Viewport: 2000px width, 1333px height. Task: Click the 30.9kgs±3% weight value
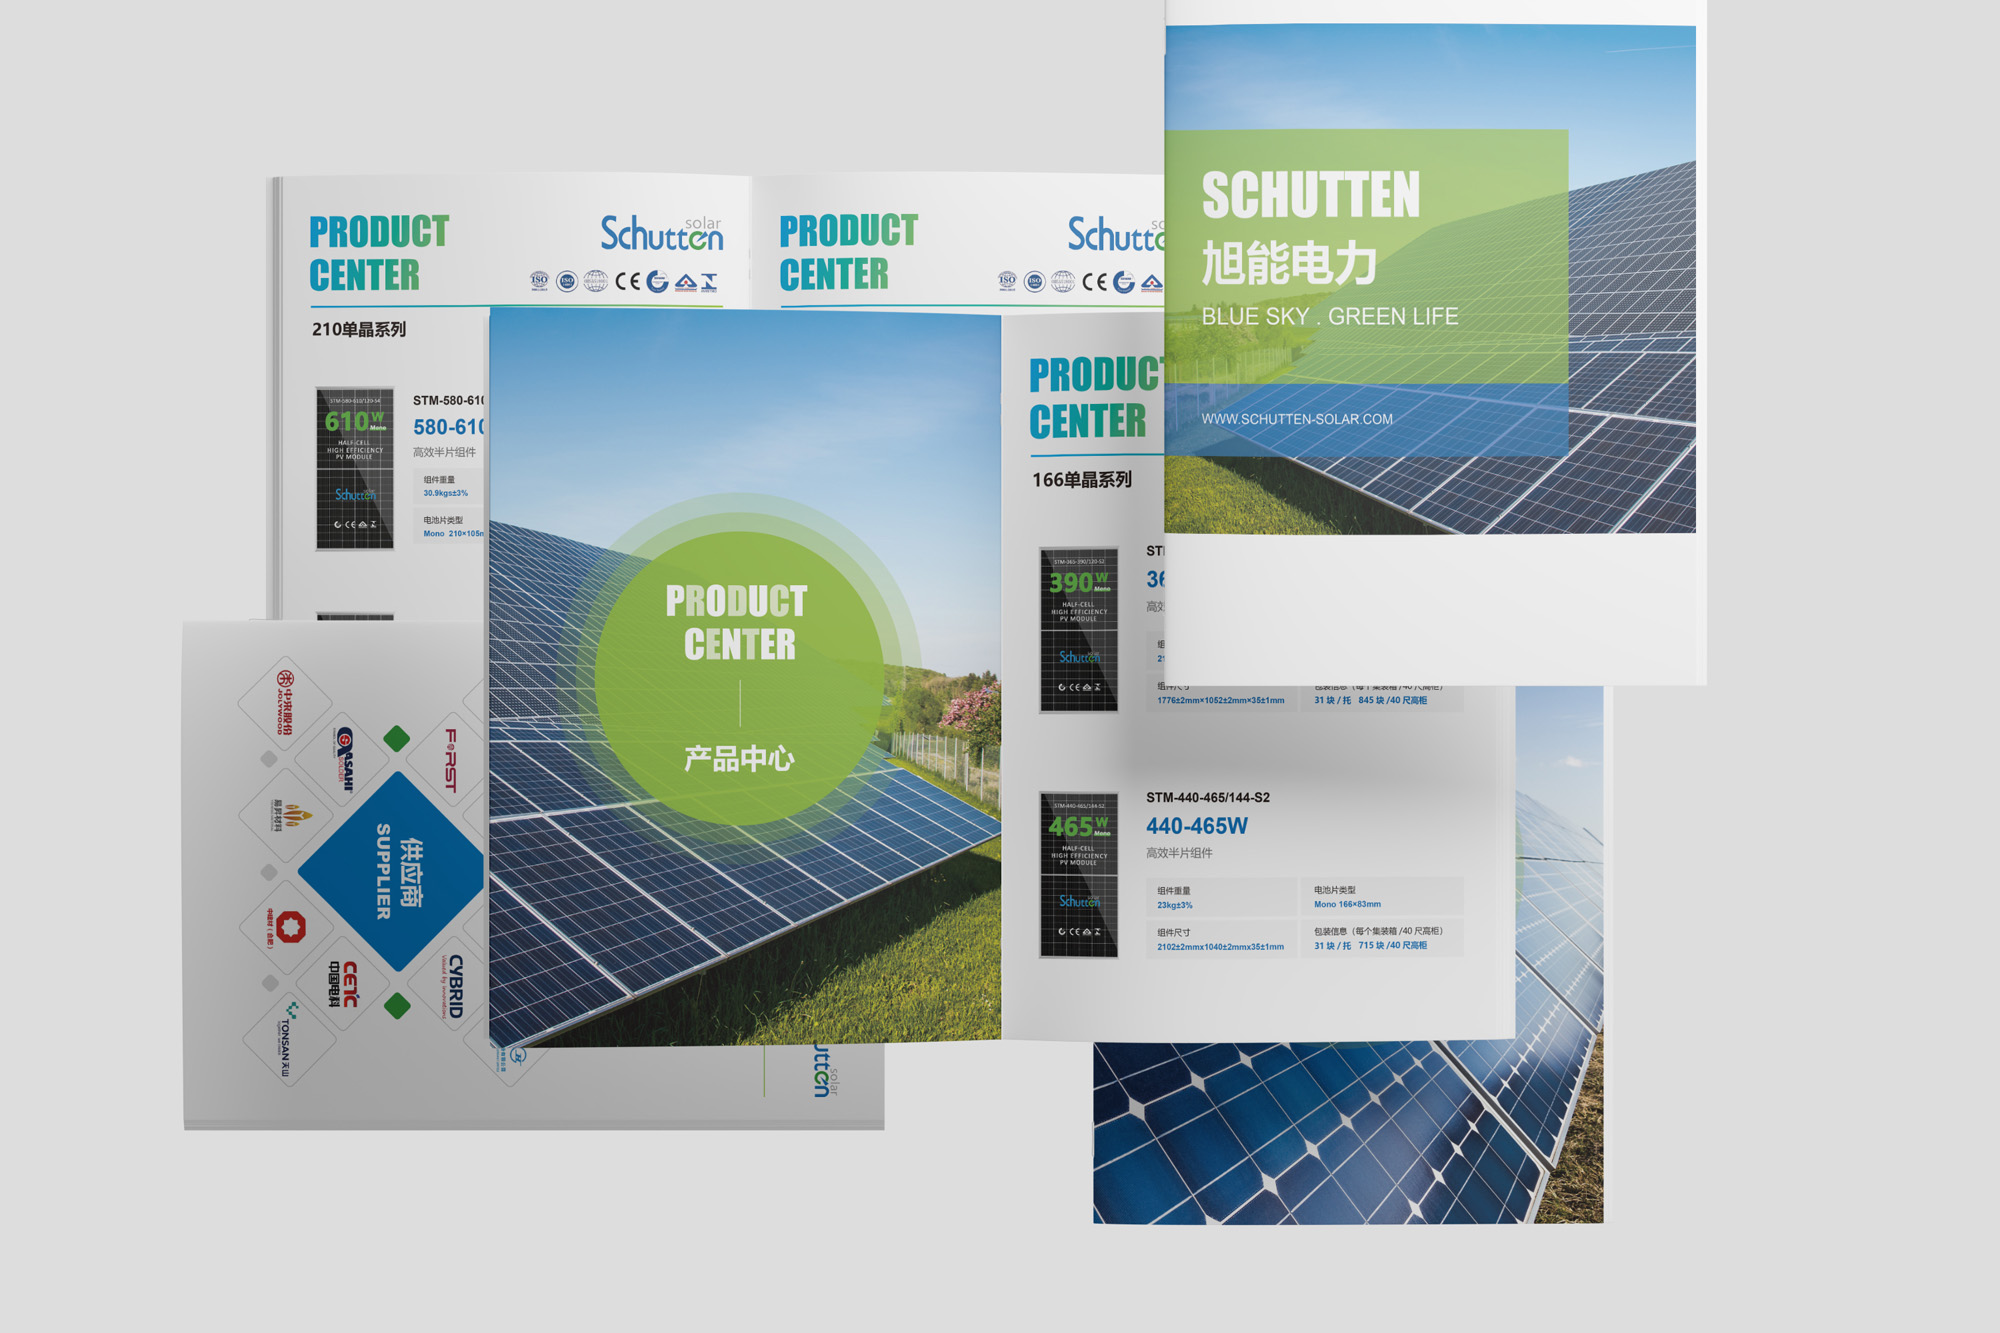pyautogui.click(x=445, y=493)
